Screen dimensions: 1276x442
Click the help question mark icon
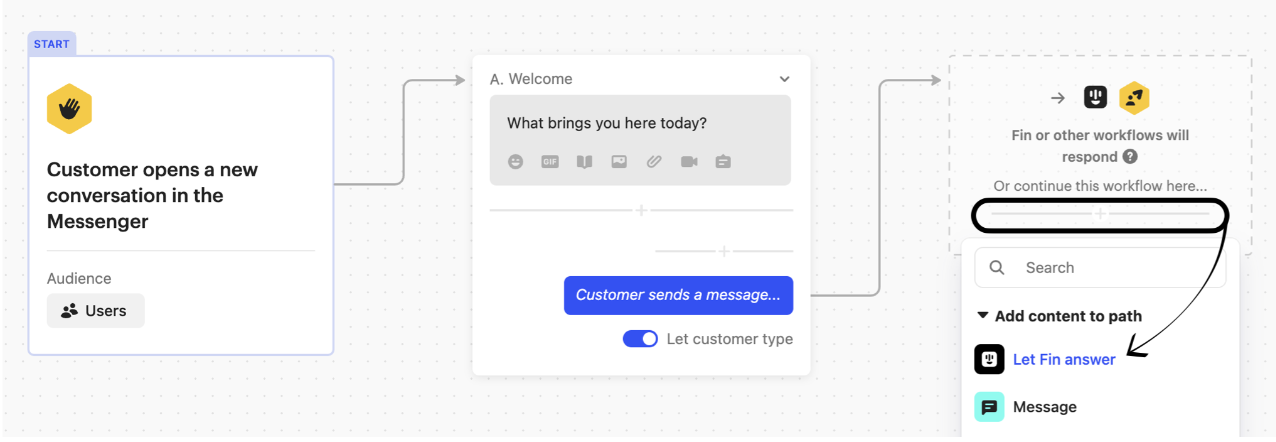tap(1130, 157)
